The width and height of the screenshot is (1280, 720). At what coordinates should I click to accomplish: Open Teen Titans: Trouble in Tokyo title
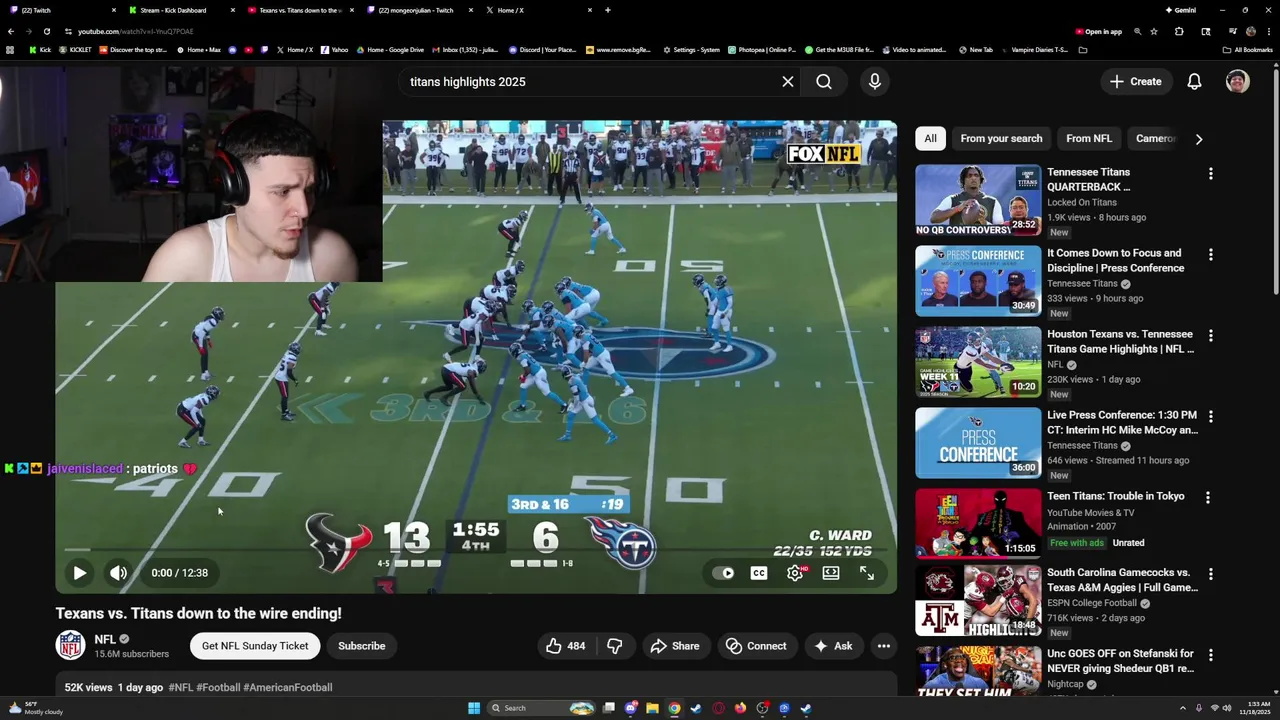pos(1116,496)
